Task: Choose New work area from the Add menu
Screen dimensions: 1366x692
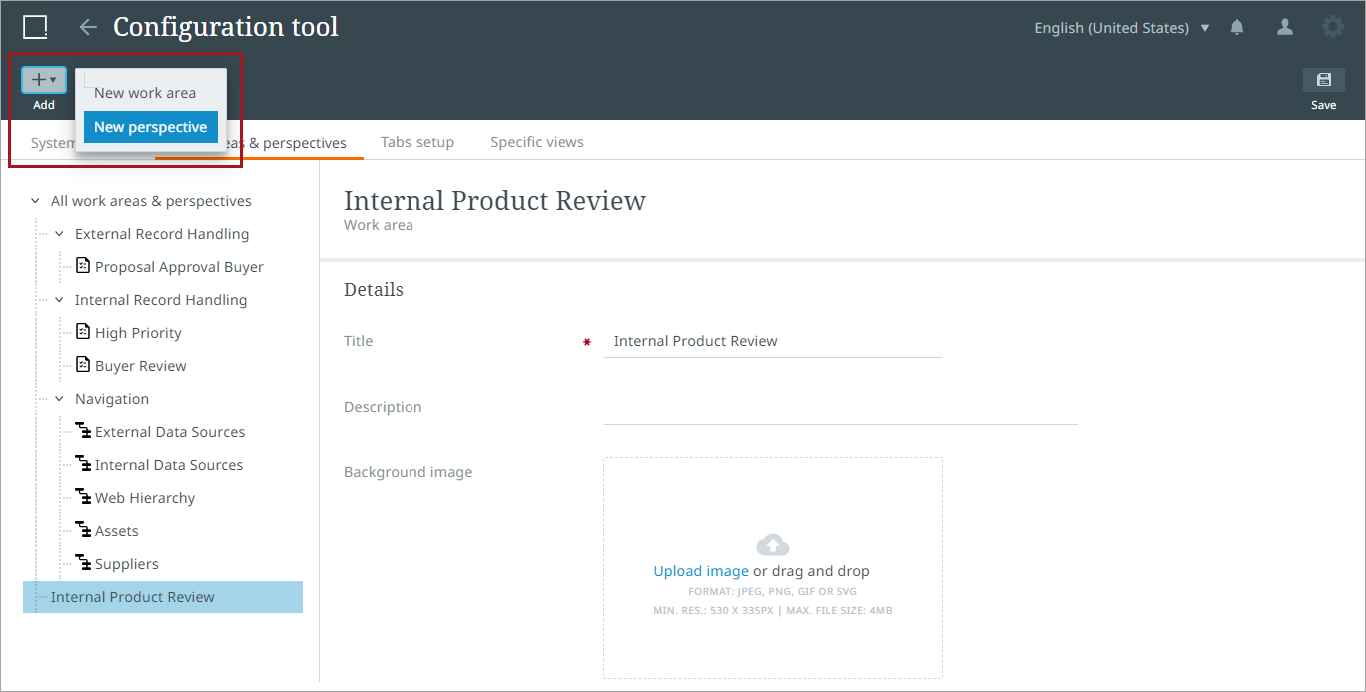Action: (x=145, y=93)
